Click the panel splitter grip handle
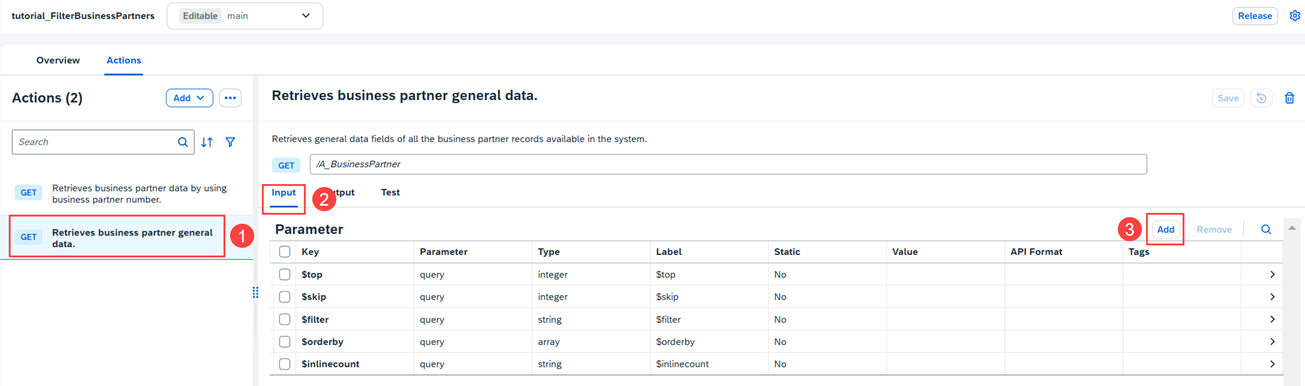Screen dimensions: 1305x386 [x=255, y=292]
